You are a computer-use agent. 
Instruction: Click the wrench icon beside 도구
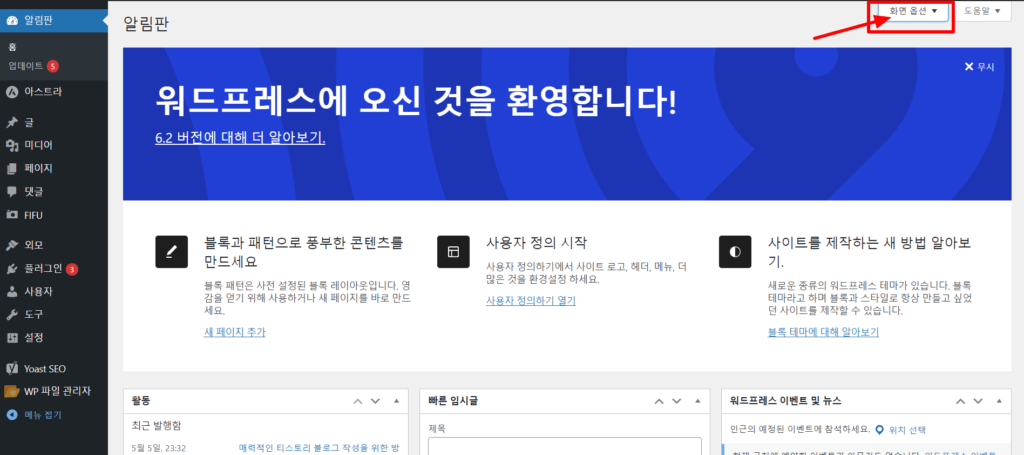point(12,315)
